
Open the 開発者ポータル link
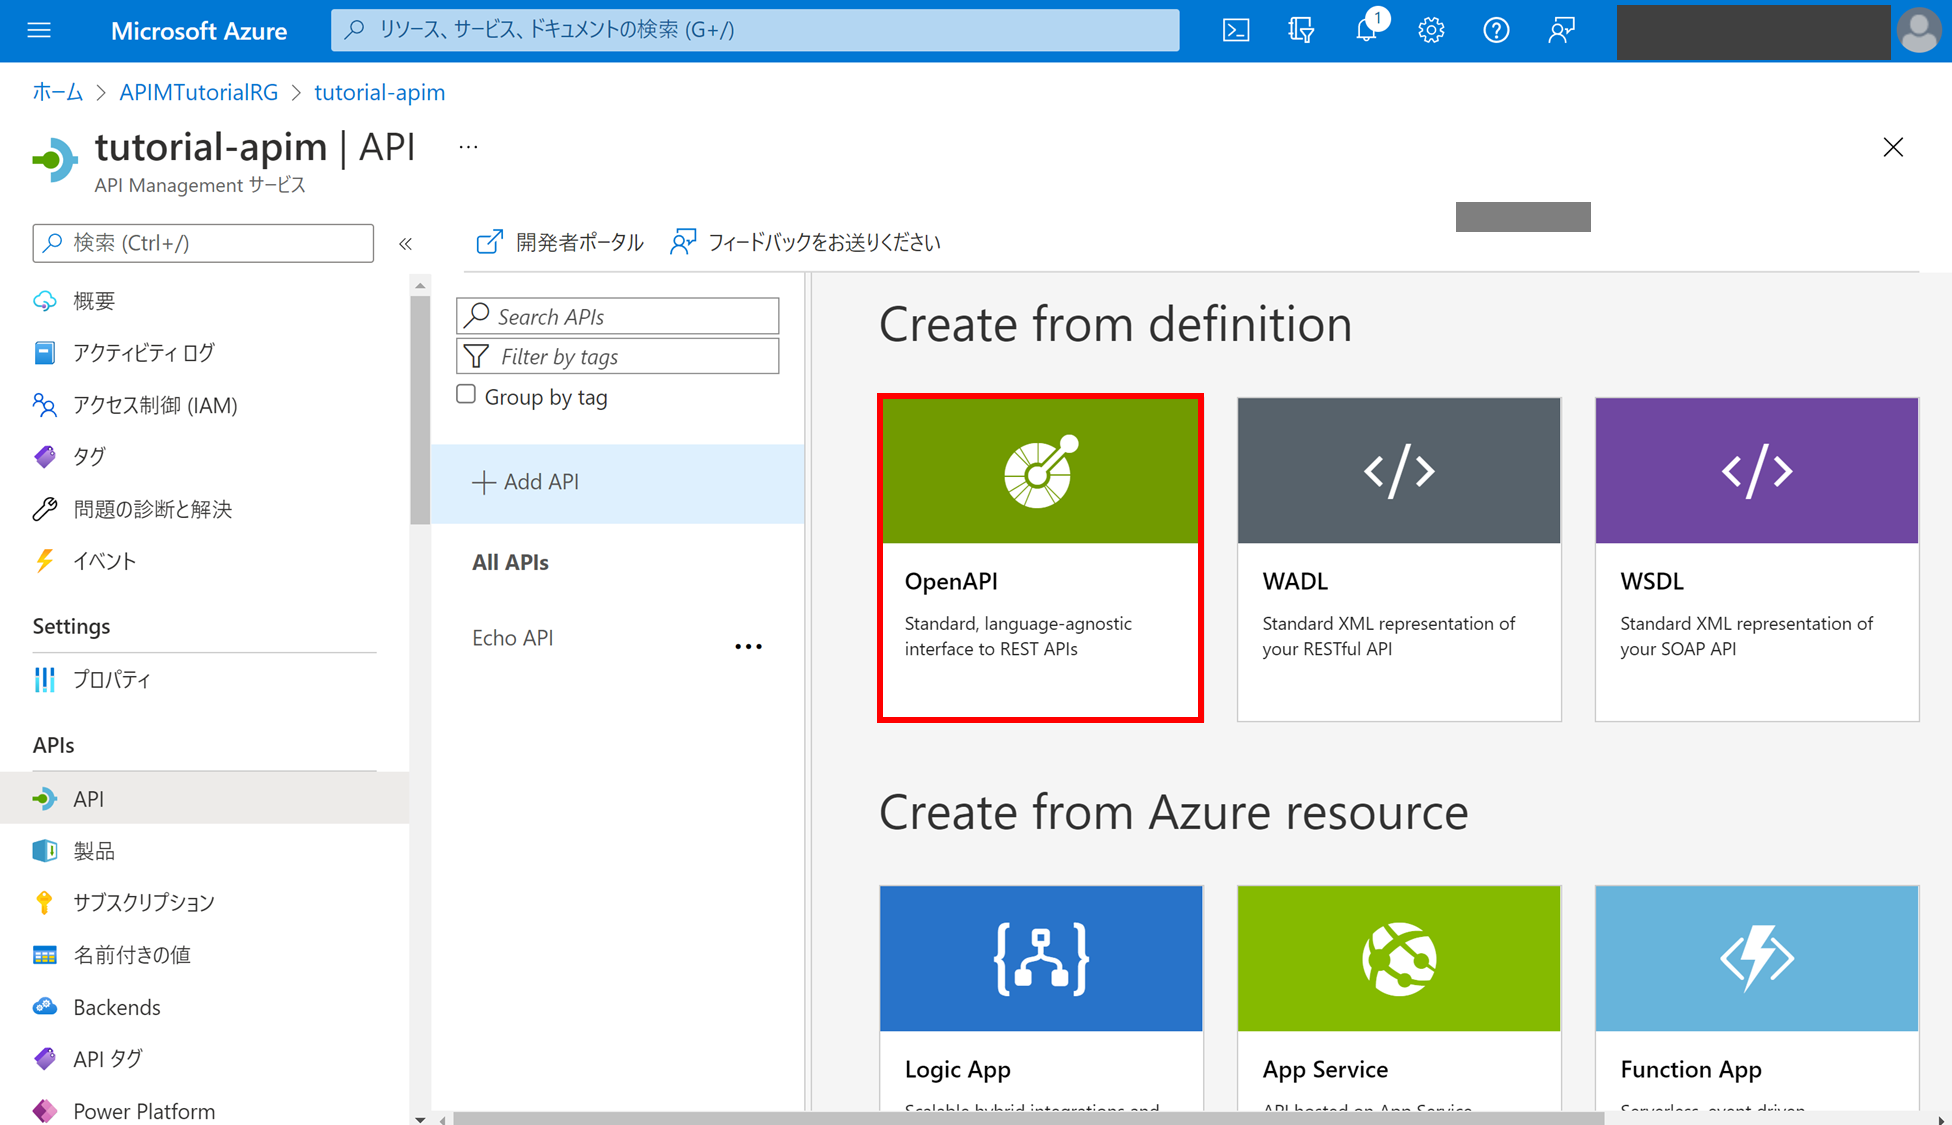tap(559, 242)
